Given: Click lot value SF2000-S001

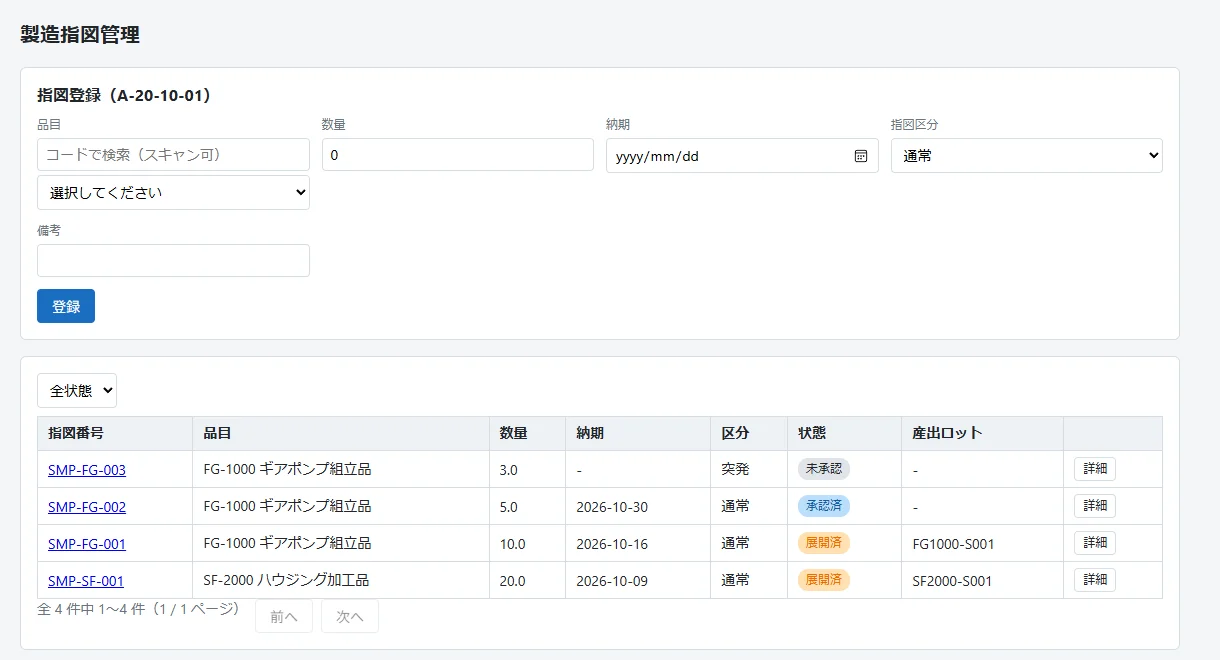Looking at the screenshot, I should [952, 581].
